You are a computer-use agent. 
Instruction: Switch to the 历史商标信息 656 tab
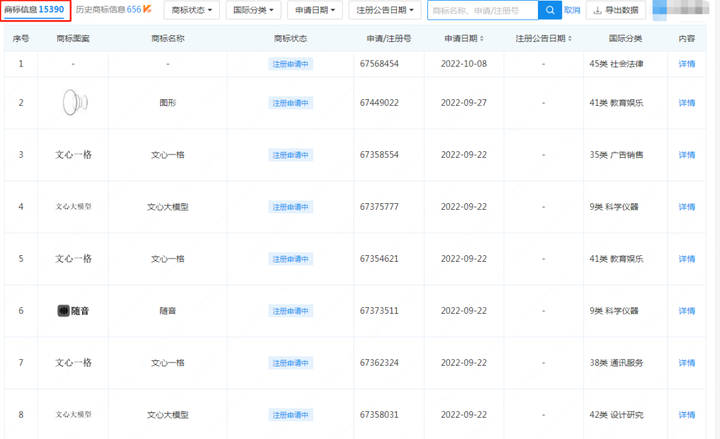pyautogui.click(x=108, y=10)
